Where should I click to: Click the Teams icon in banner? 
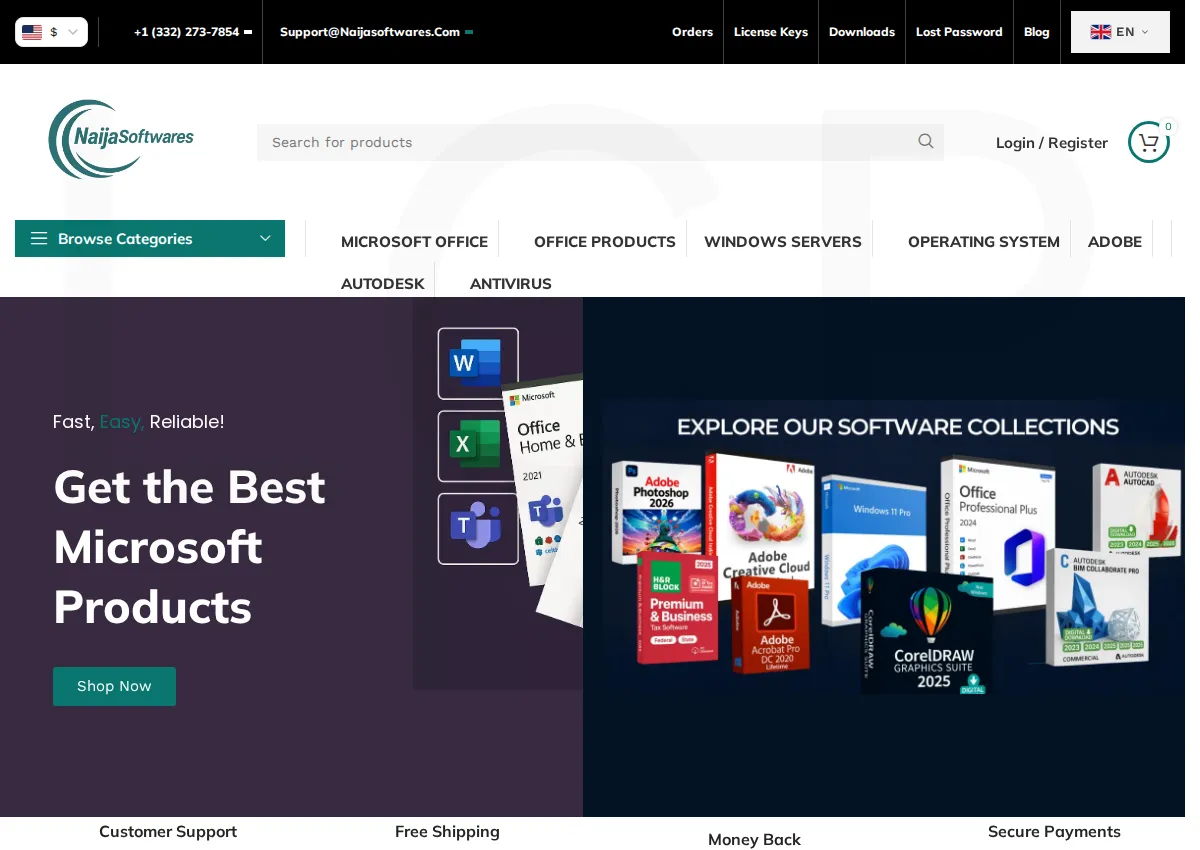478,528
